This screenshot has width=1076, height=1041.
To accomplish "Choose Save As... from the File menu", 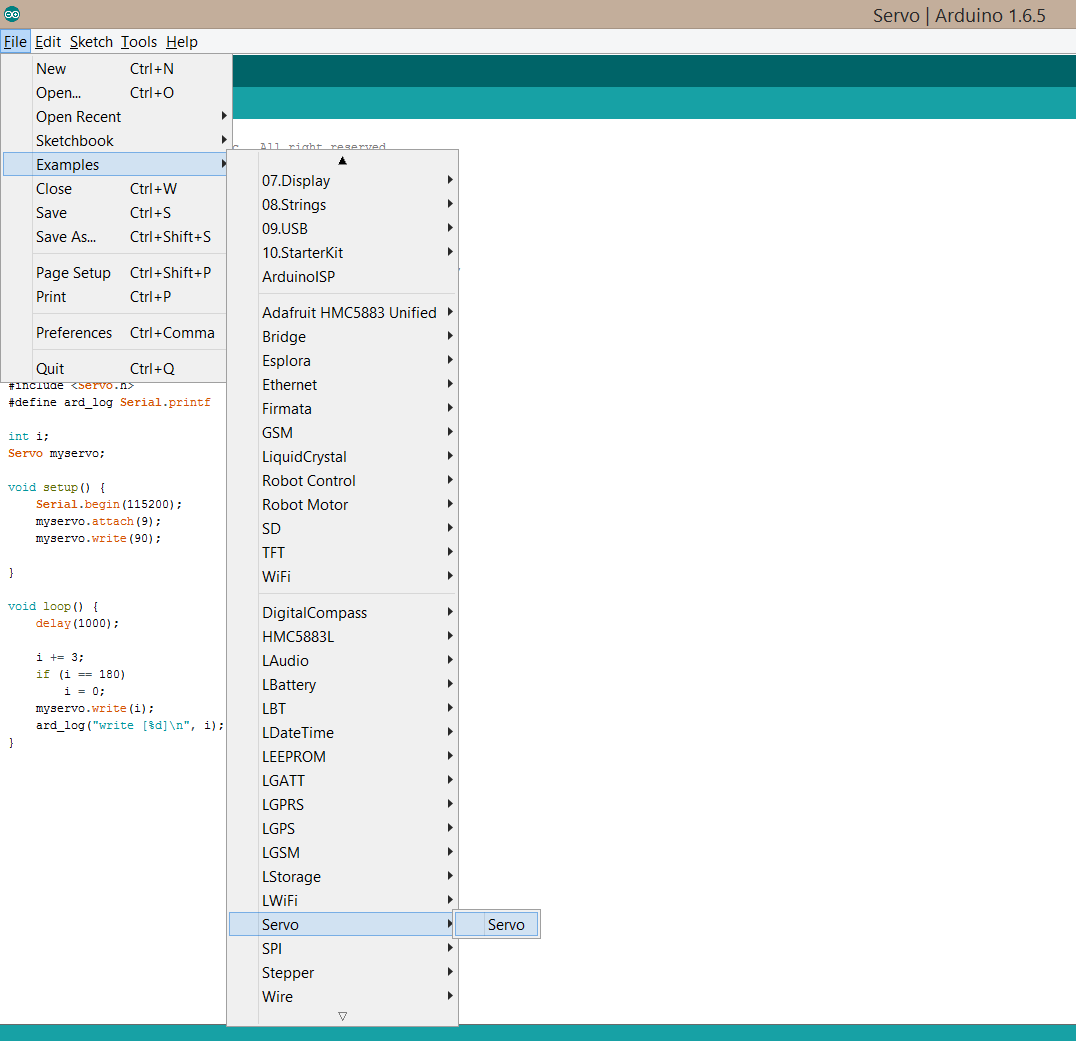I will pyautogui.click(x=115, y=237).
